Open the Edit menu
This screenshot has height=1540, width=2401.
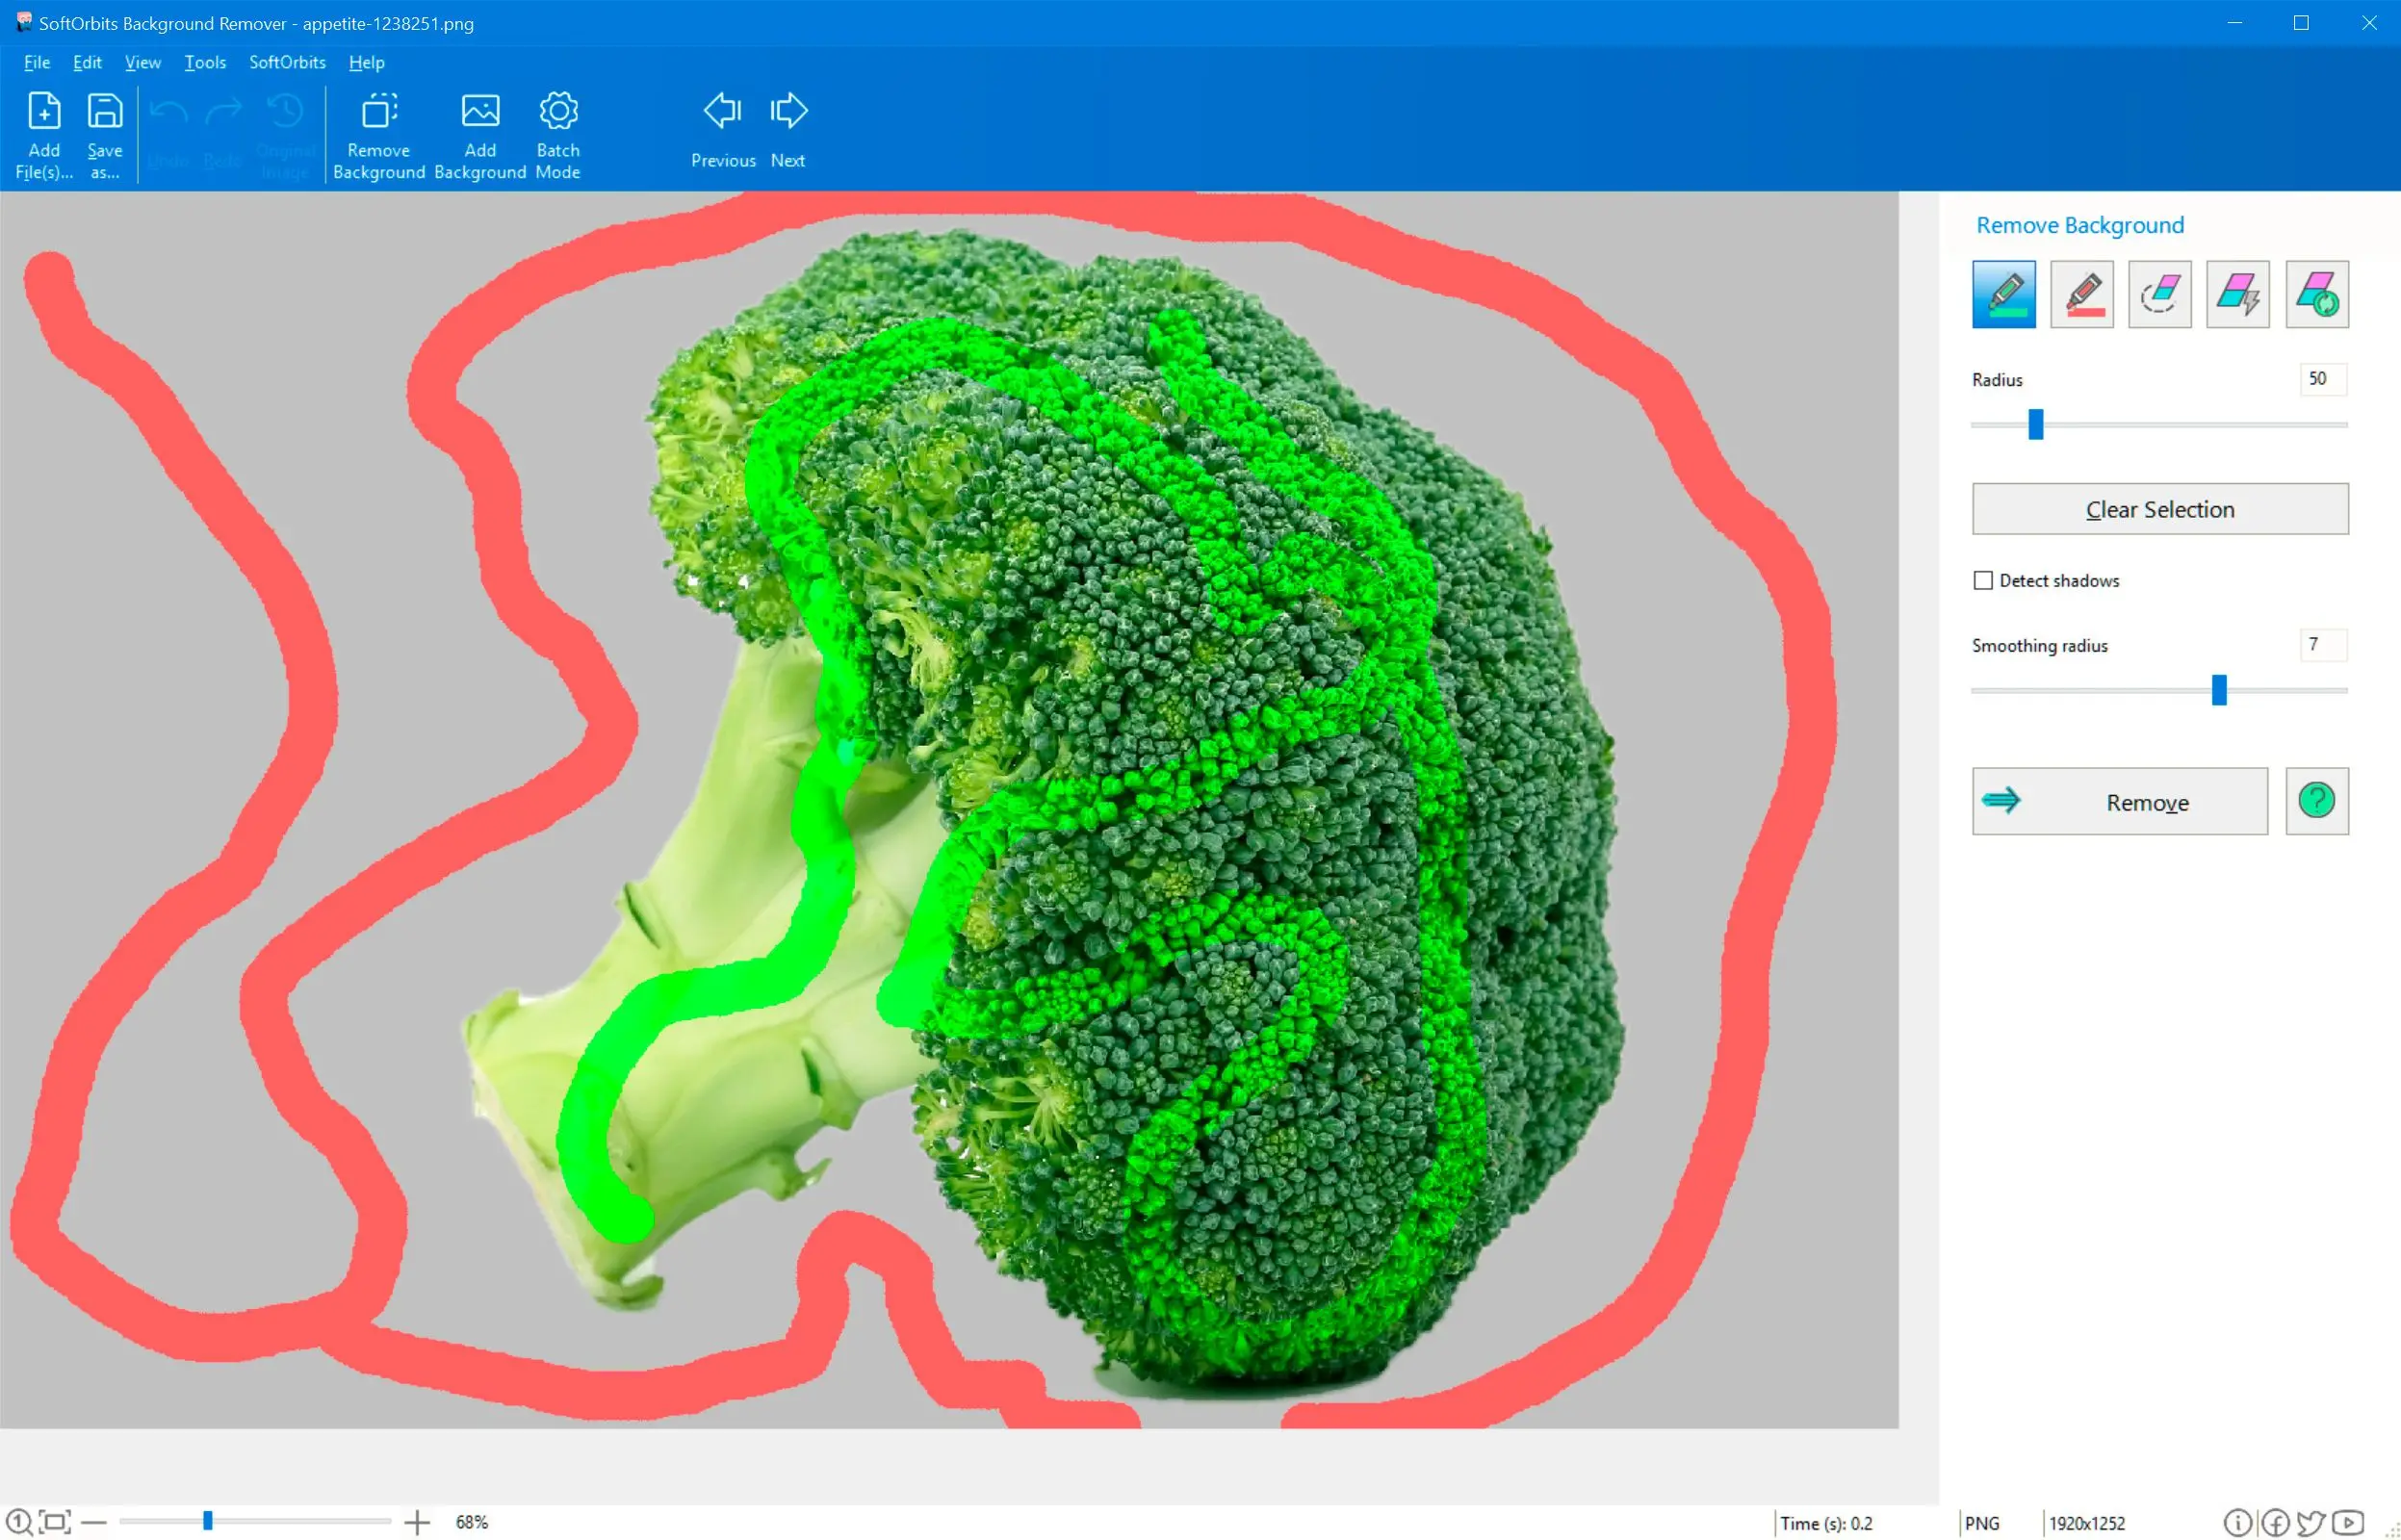[86, 62]
